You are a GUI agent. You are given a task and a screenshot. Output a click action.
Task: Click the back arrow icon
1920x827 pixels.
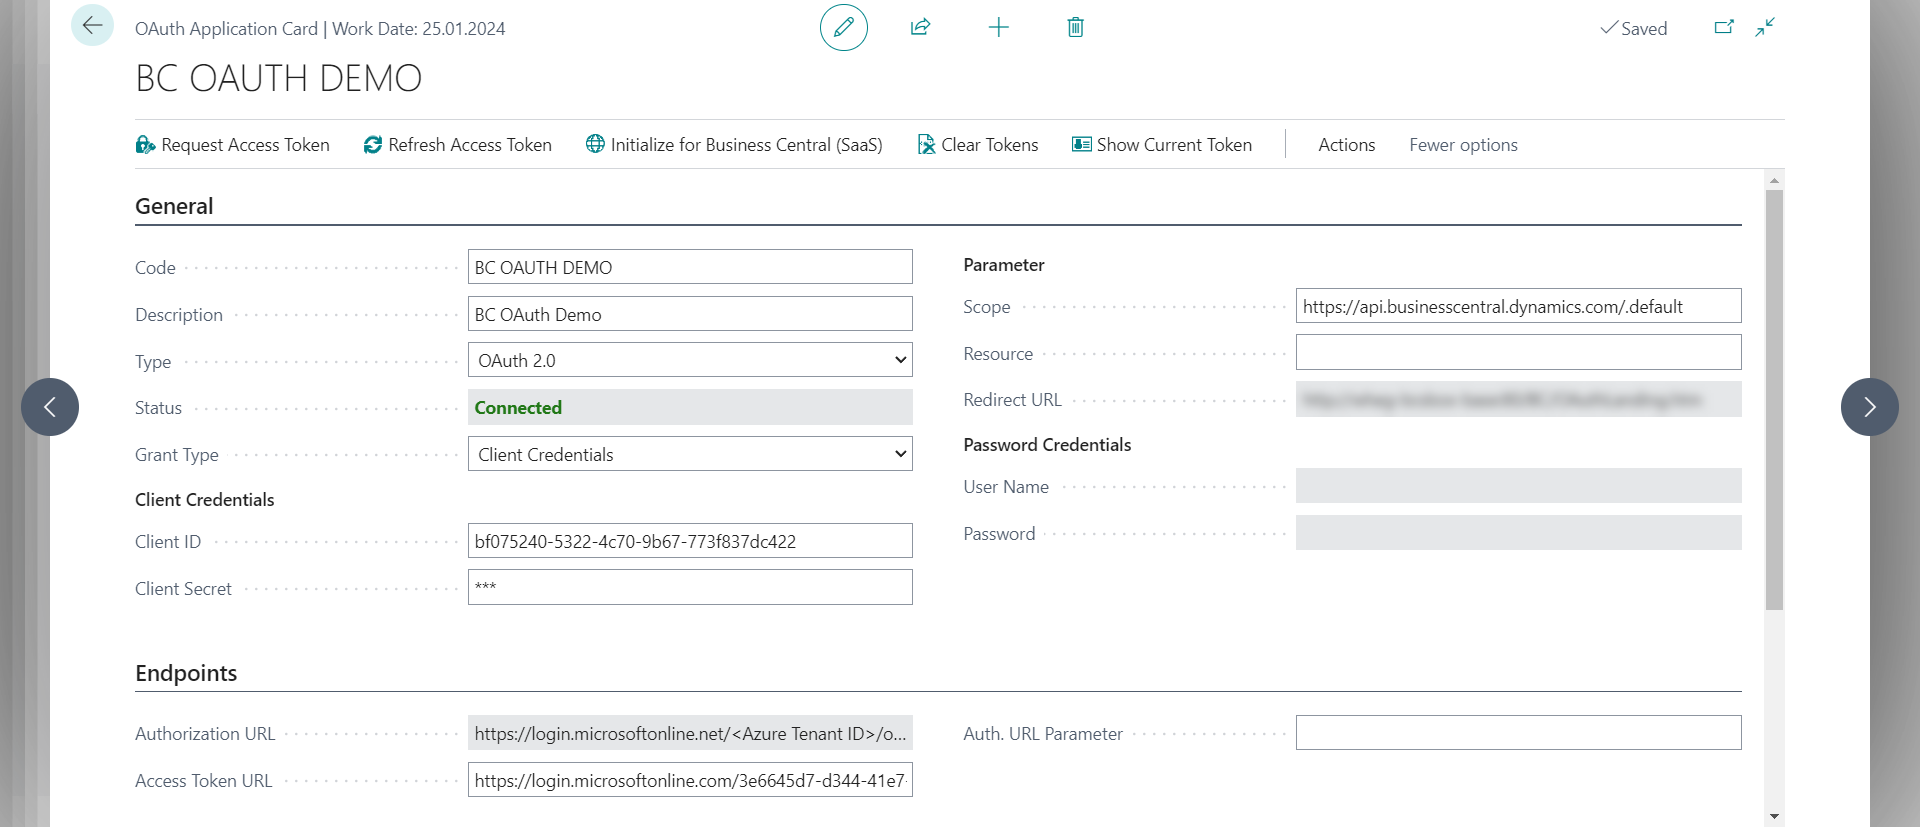92,26
